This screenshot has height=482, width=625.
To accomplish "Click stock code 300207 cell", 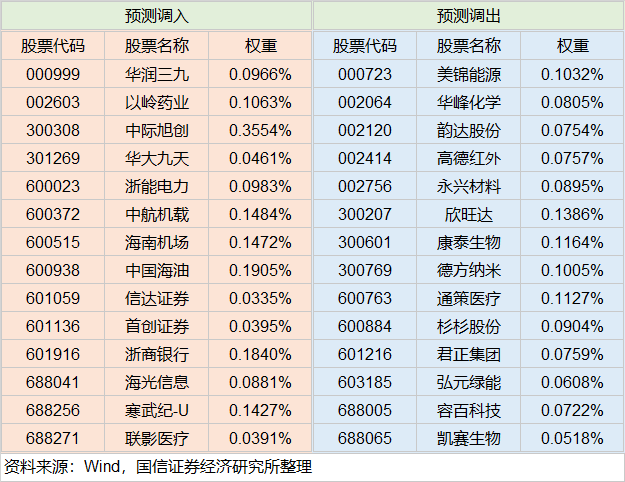I will tap(365, 214).
